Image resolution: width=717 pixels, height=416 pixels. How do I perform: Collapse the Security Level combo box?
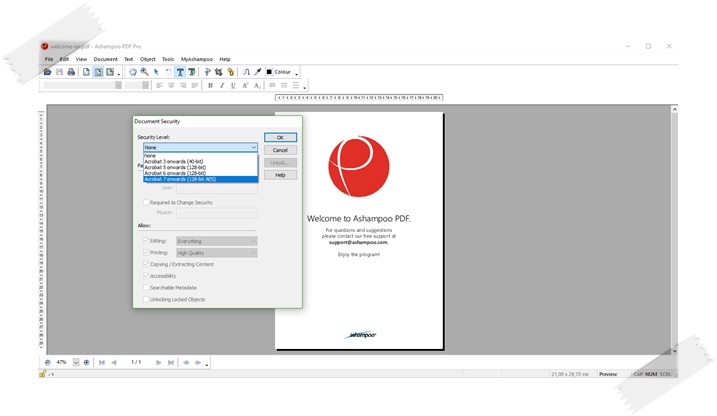[x=253, y=147]
